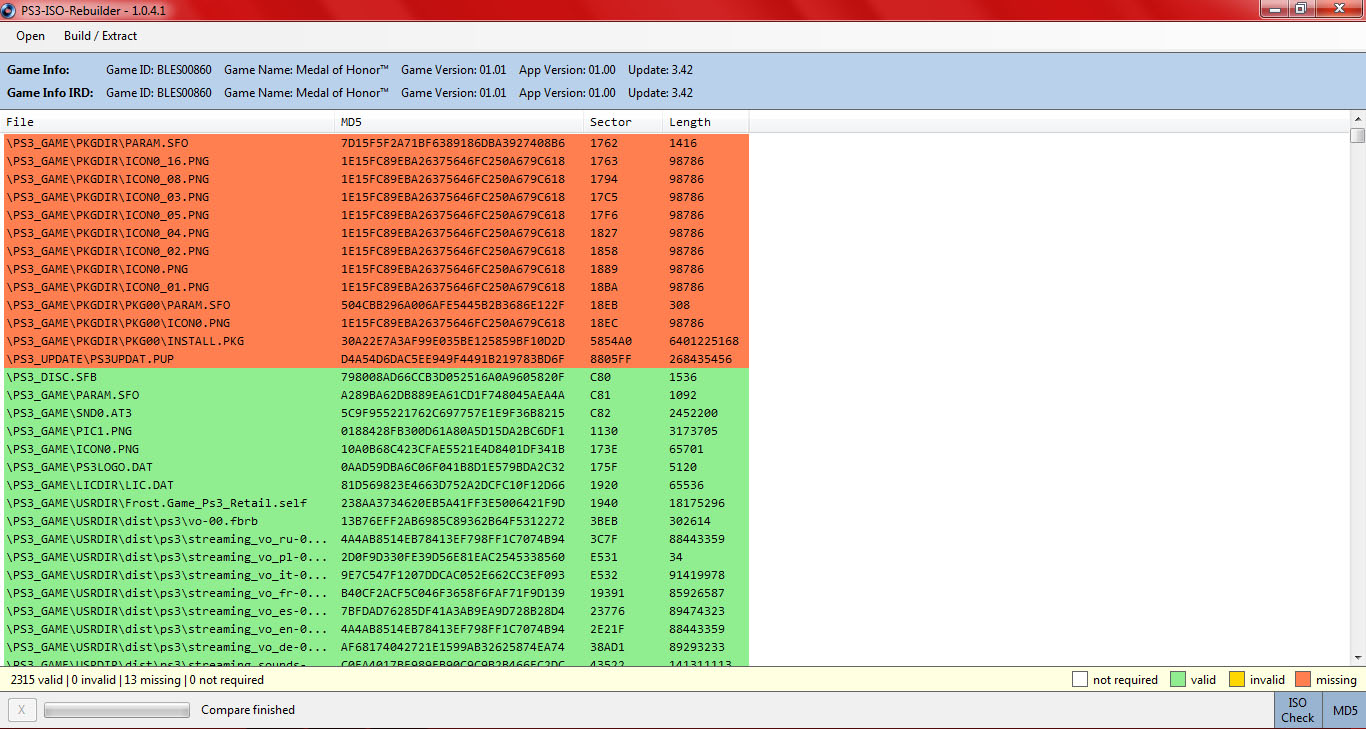Viewport: 1366px width, 729px height.
Task: Click the yellow invalid legend swatch
Action: pos(1236,680)
